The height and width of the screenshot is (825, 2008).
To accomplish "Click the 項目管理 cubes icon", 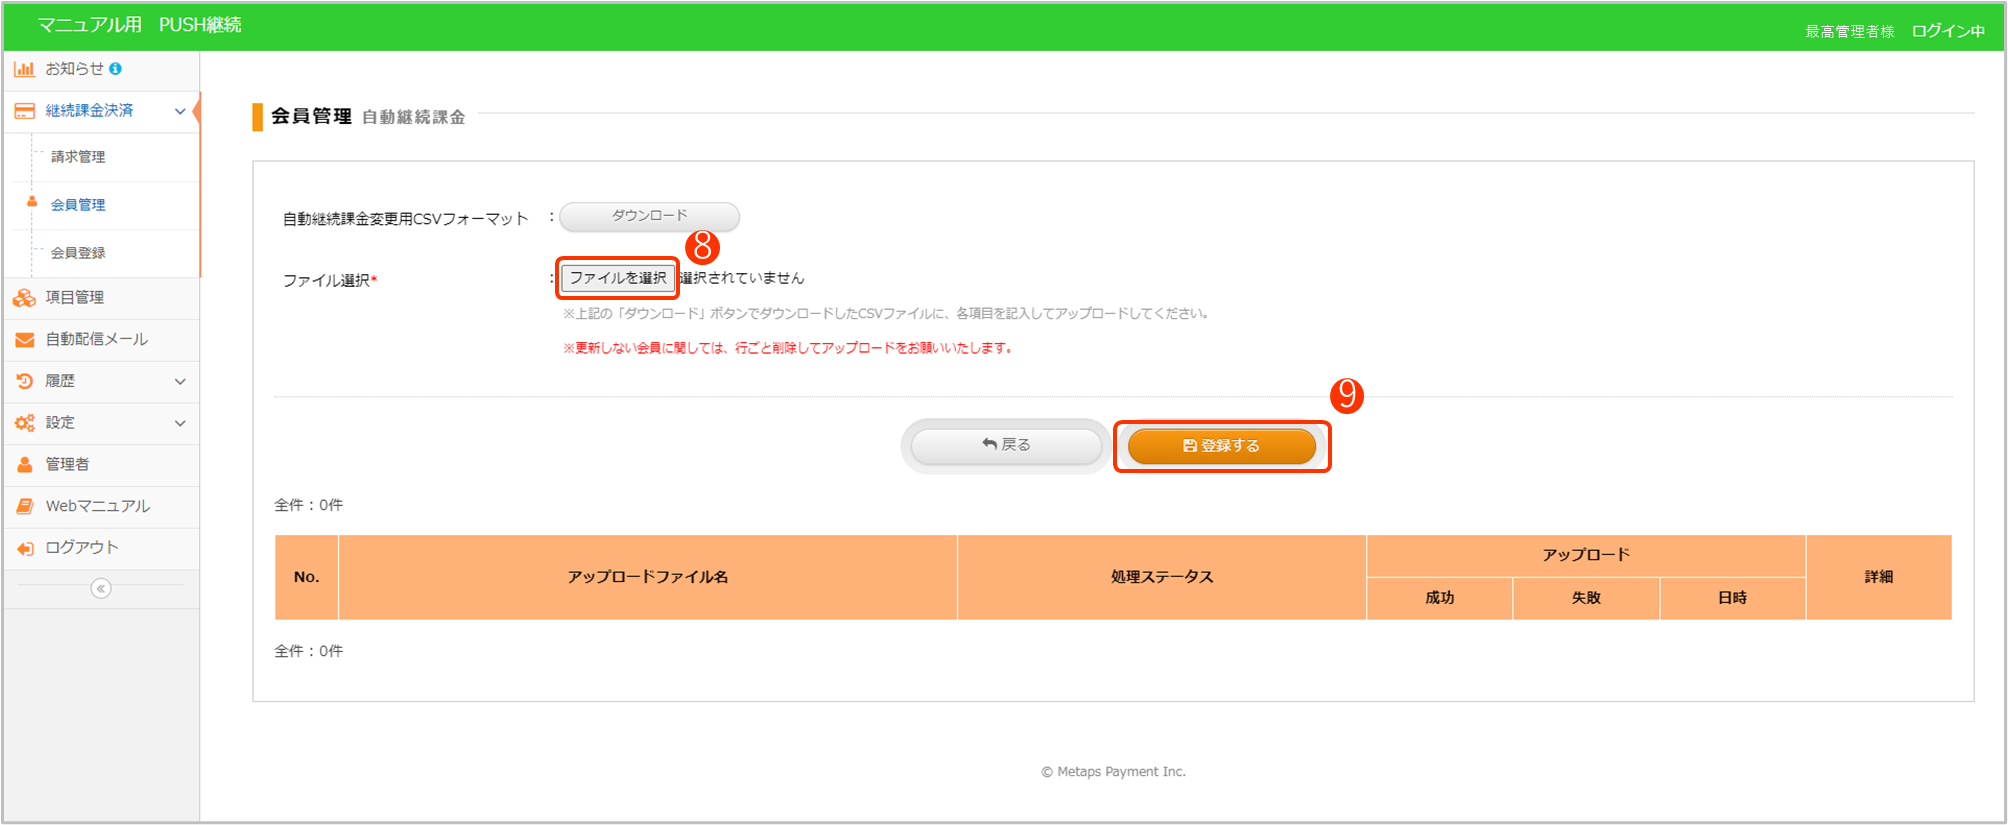I will 24,298.
